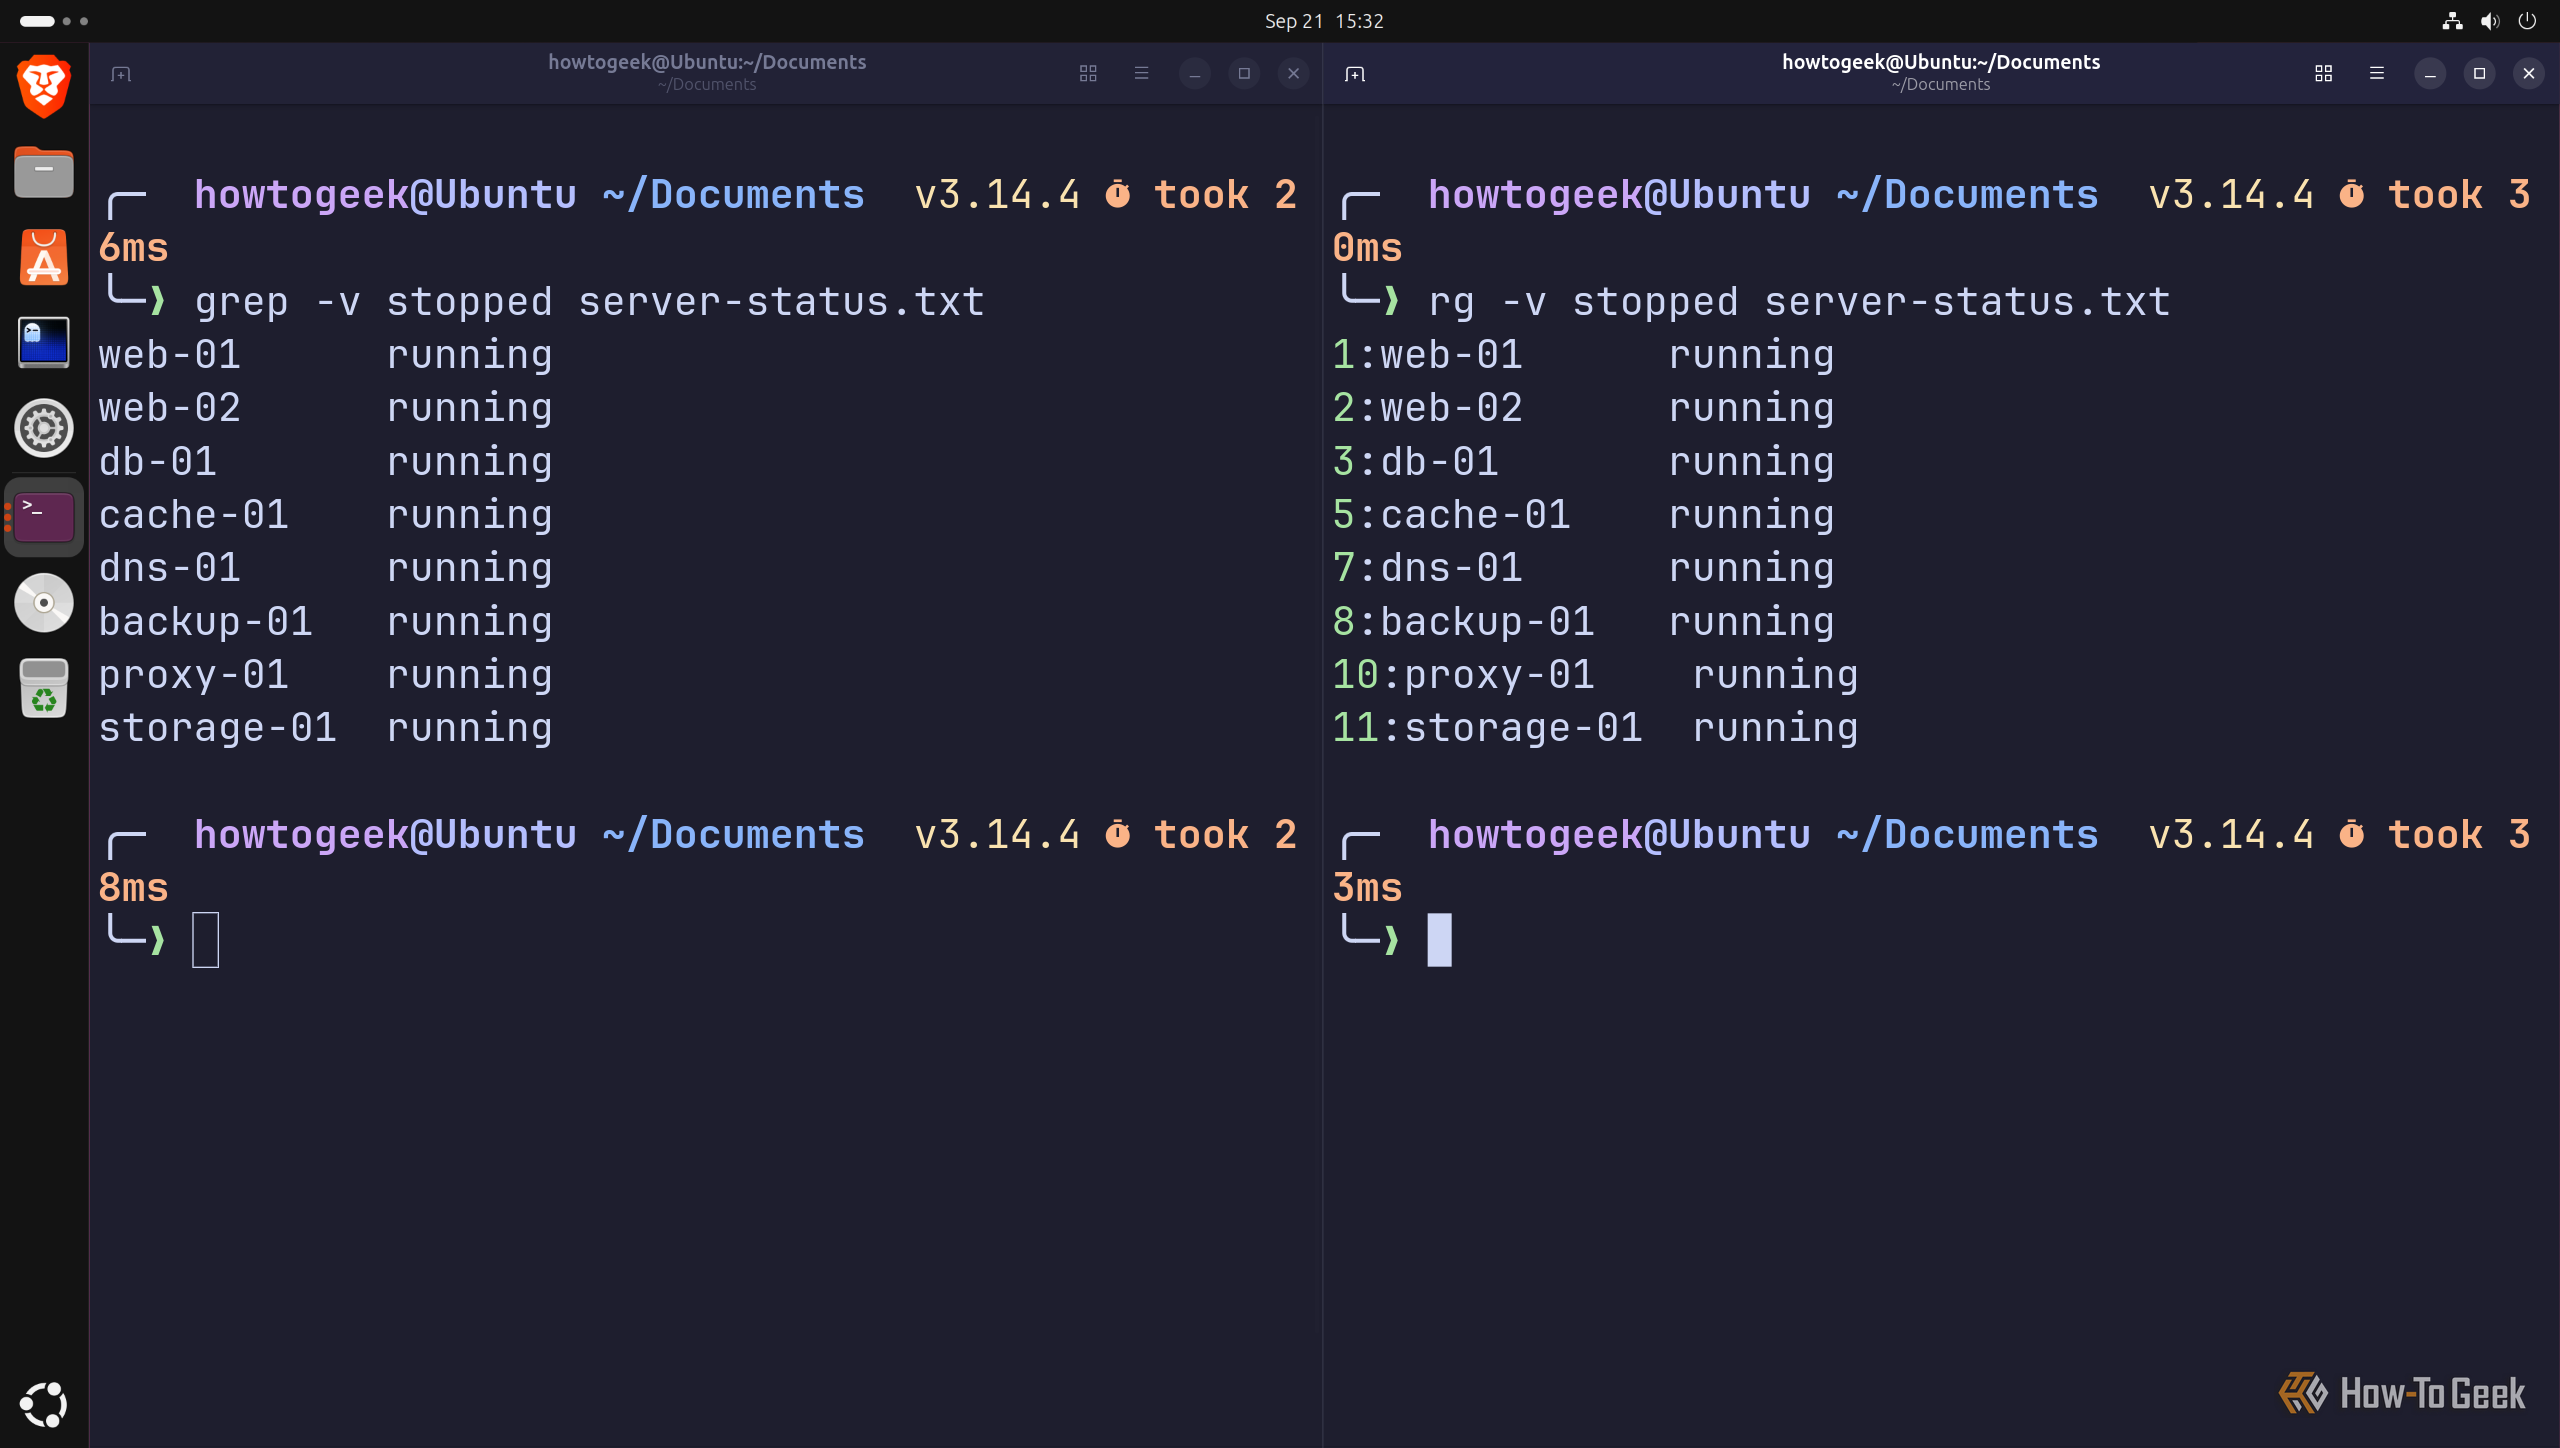
Task: Click '8ms' timing in left terminal
Action: 133,888
